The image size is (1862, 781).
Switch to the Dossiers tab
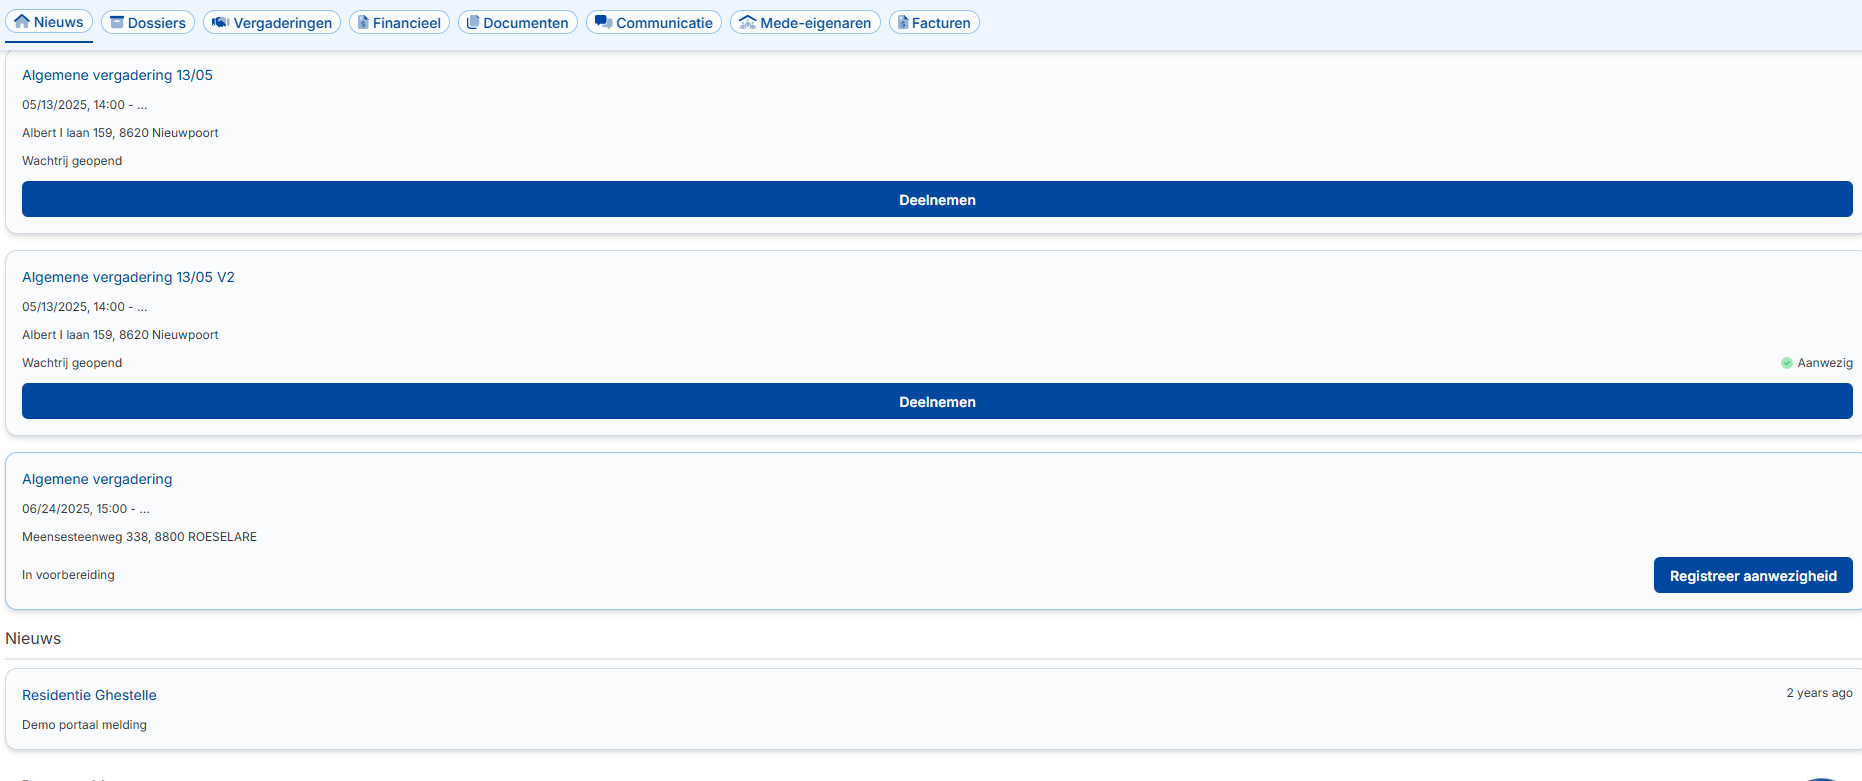[148, 22]
